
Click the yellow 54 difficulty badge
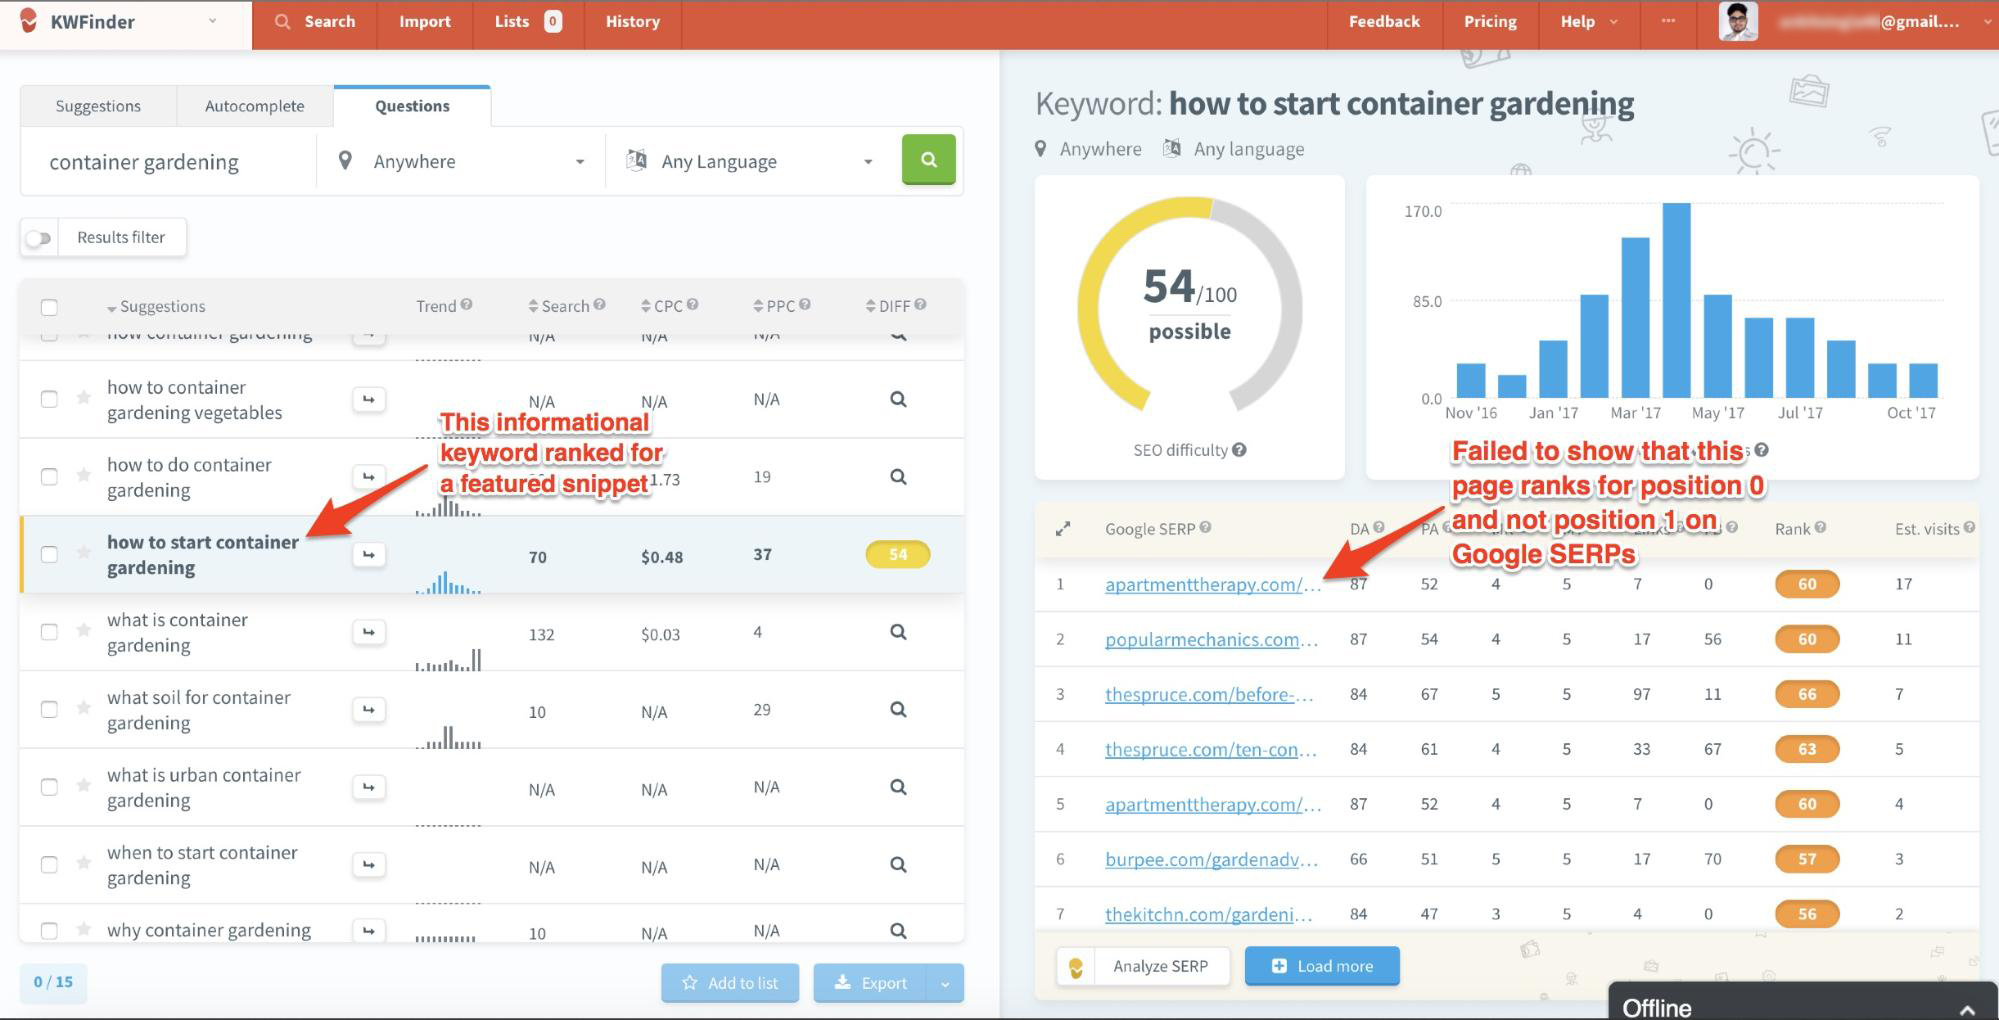tap(897, 555)
